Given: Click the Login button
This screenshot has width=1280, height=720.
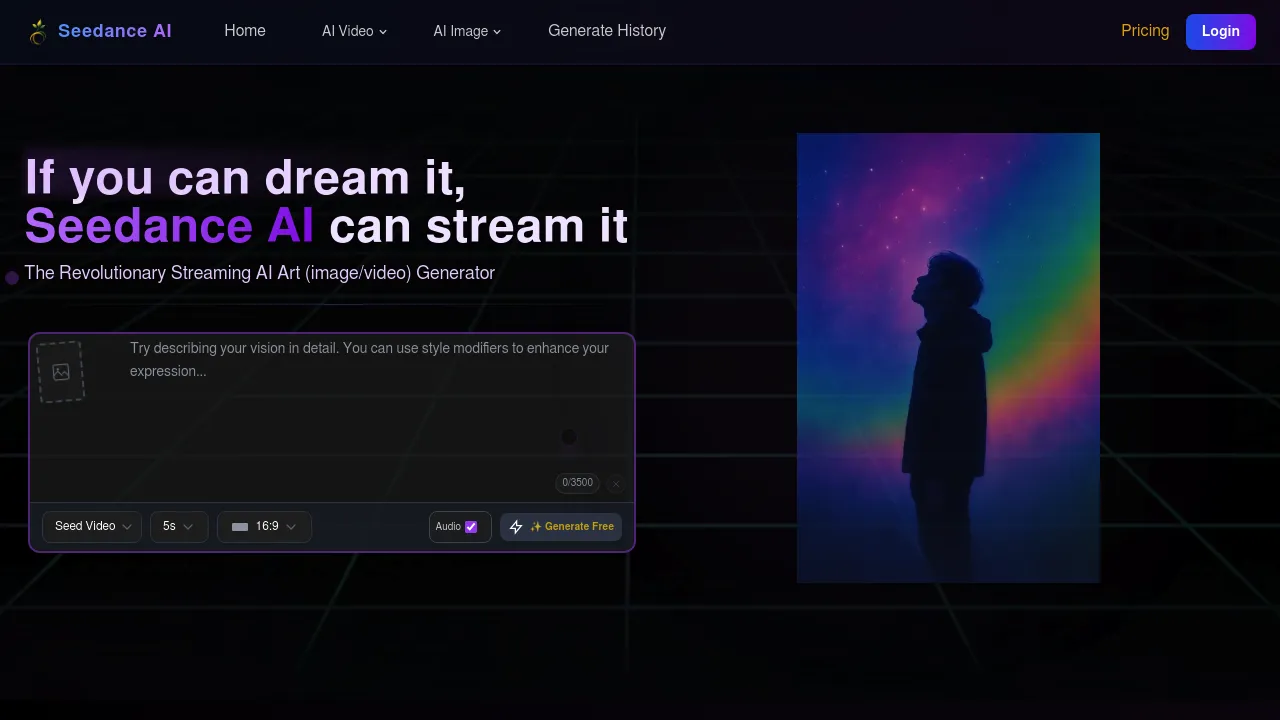Looking at the screenshot, I should 1221,32.
